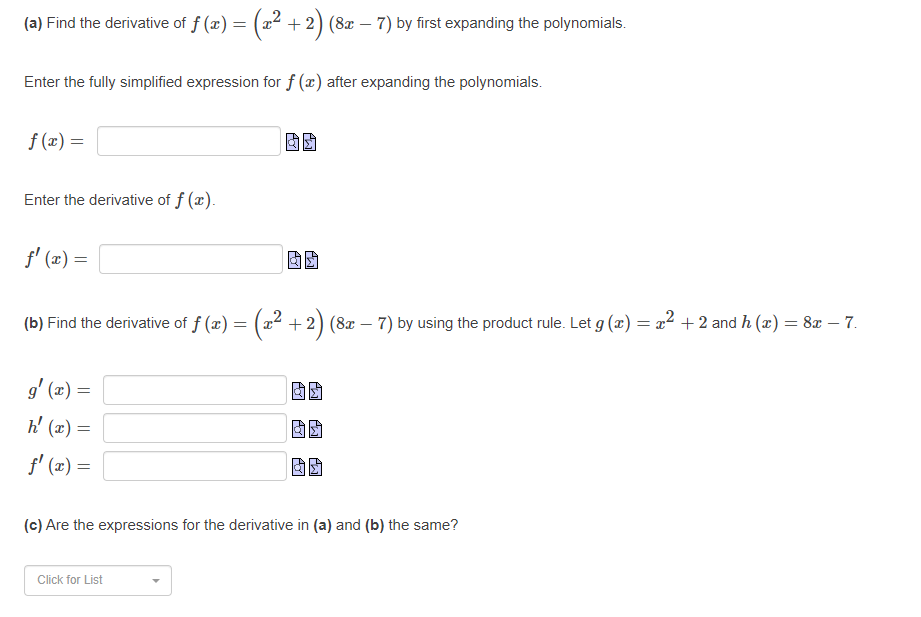Click inside the f(x) answer box
Image resolution: width=921 pixels, height=617 pixels.
click(188, 141)
